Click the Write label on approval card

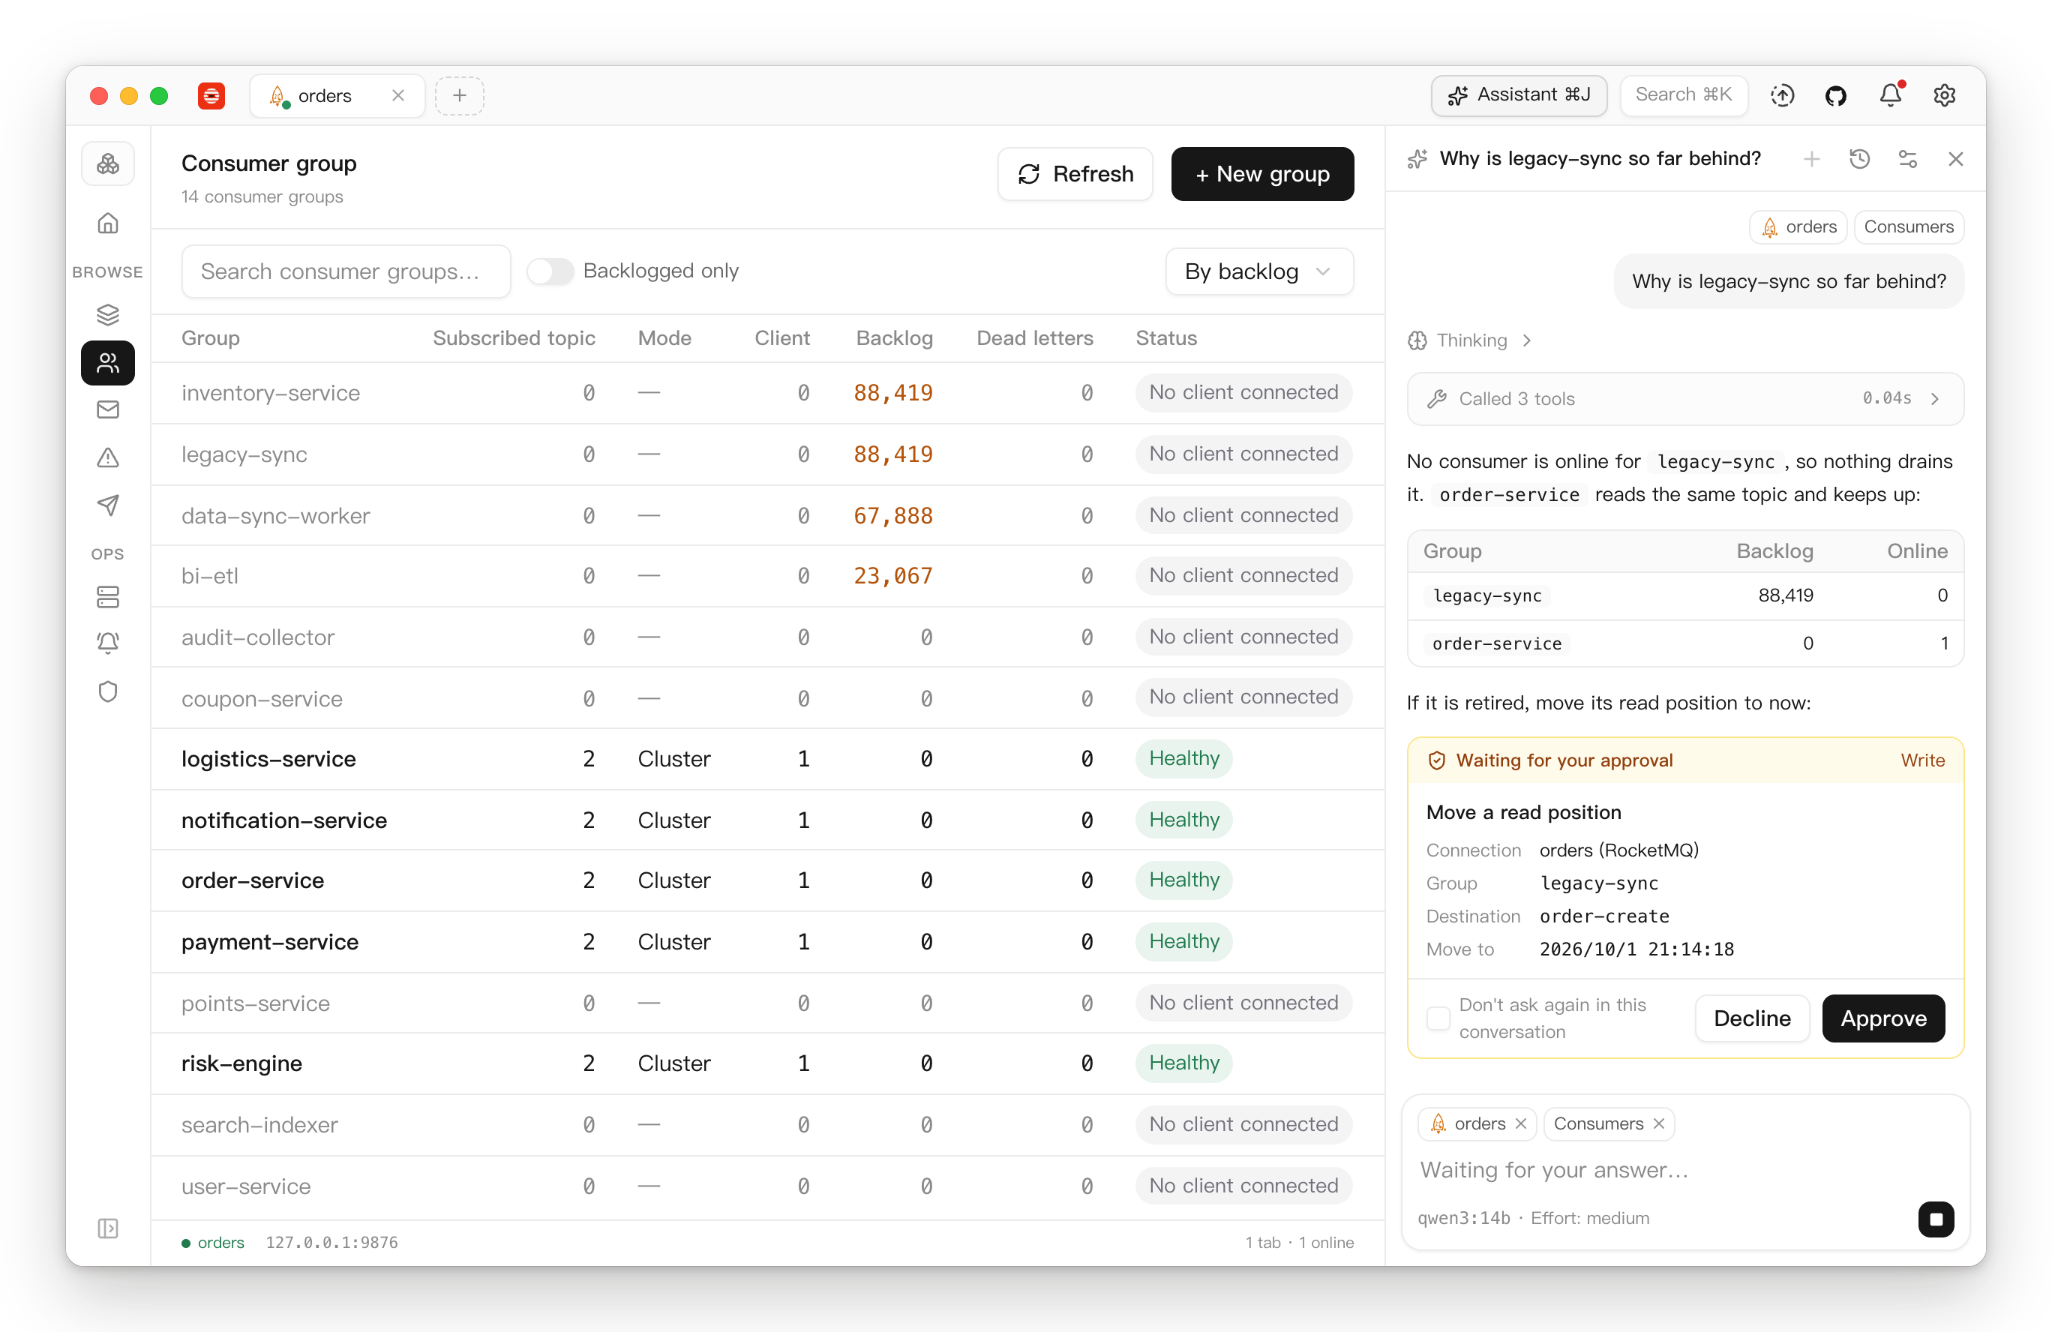pyautogui.click(x=1922, y=761)
